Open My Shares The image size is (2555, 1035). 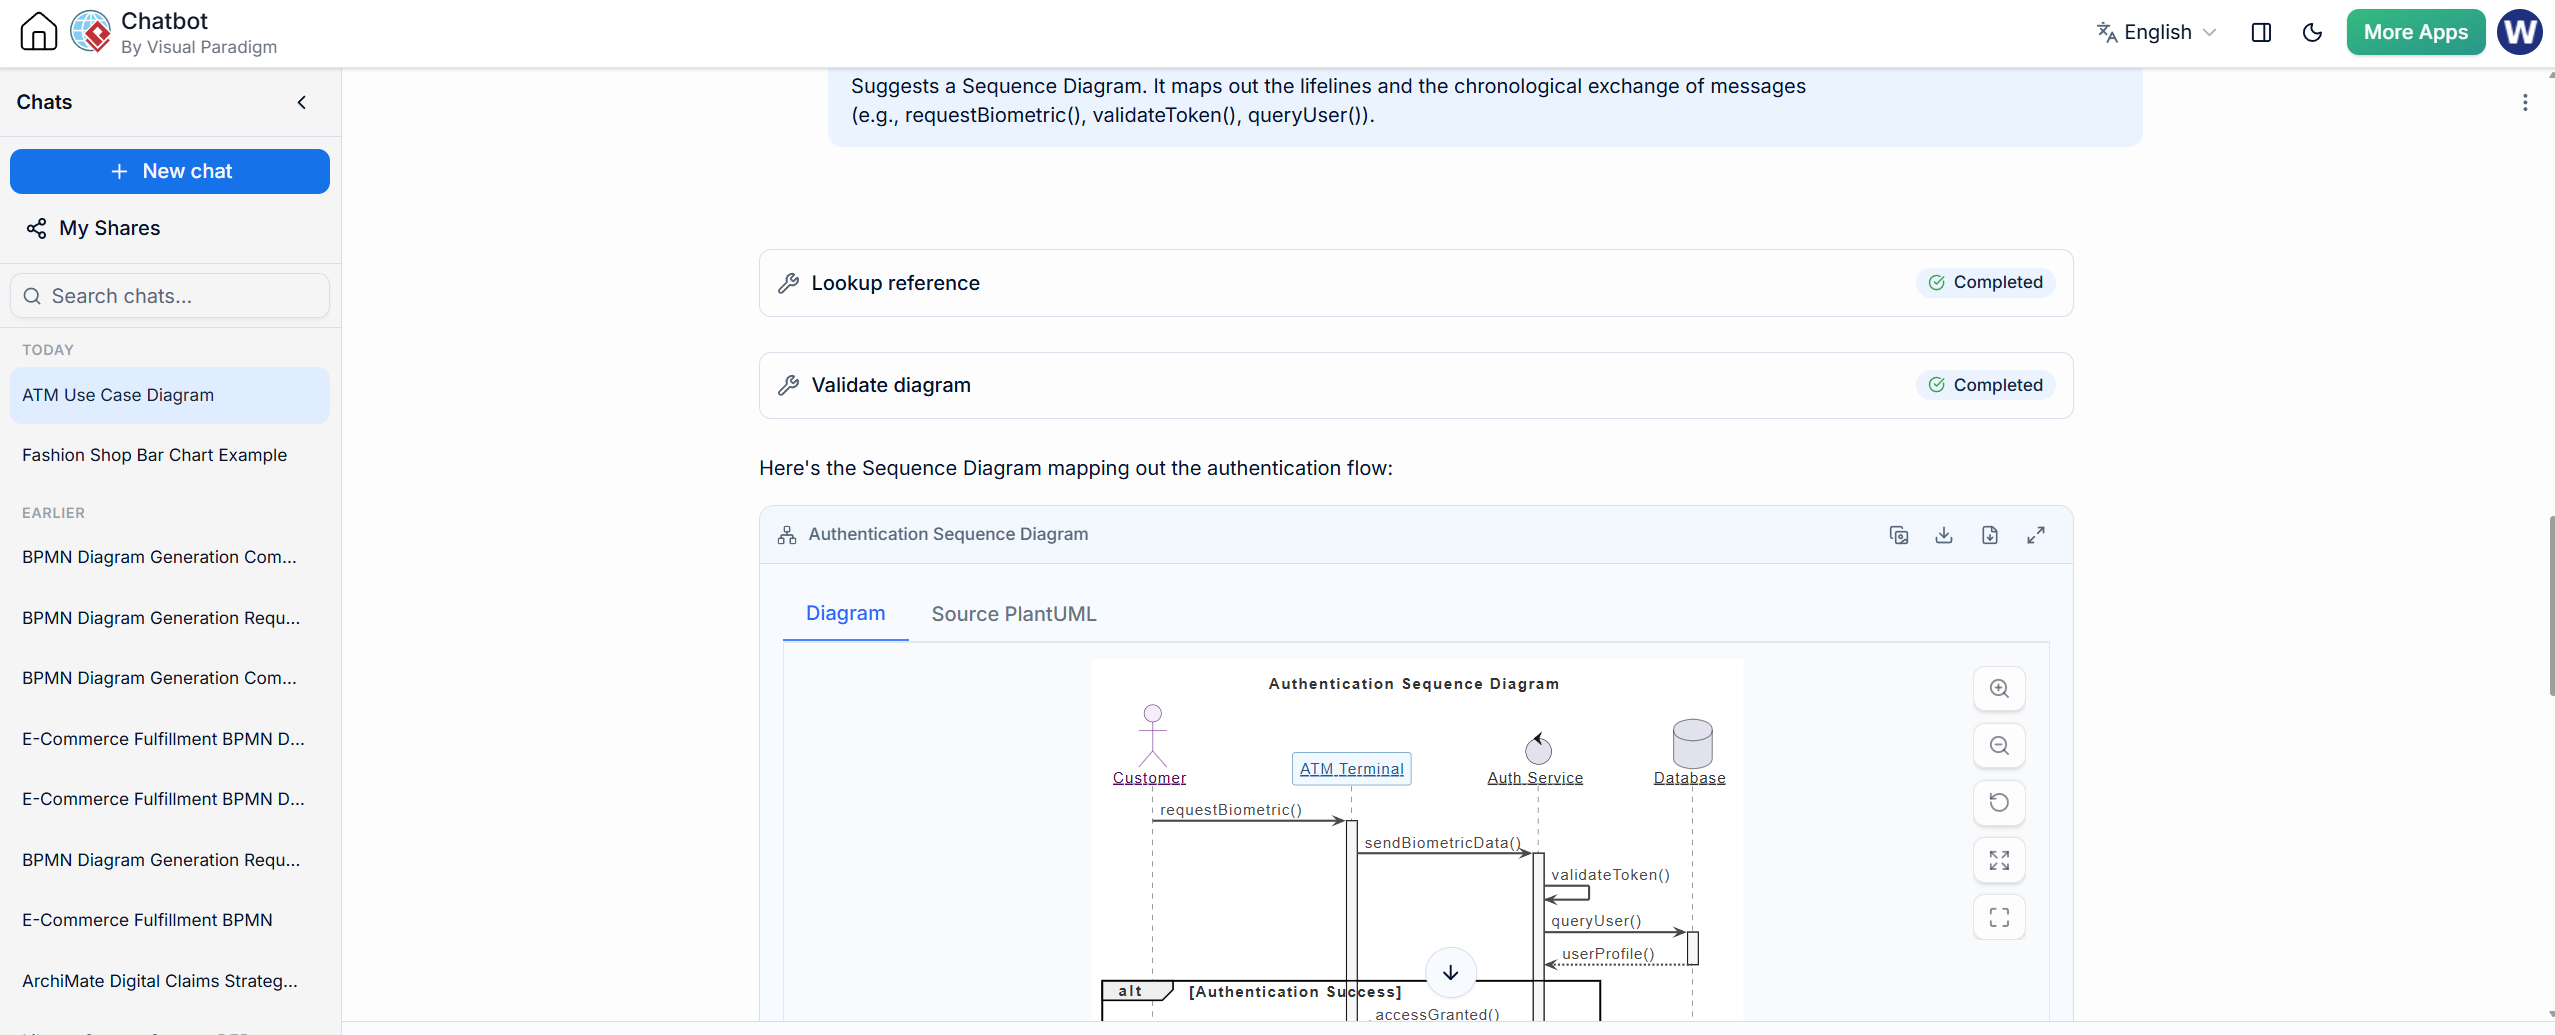pos(94,228)
